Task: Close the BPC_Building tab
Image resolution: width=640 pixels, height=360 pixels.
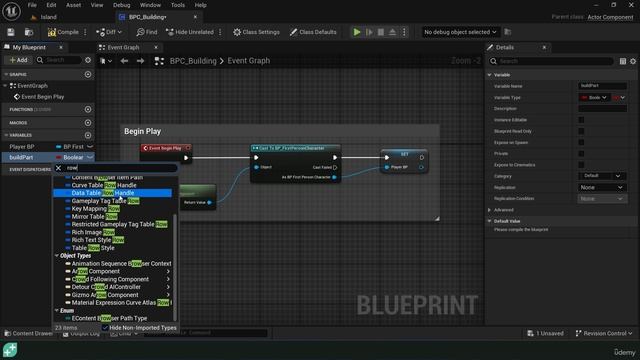Action: (x=195, y=17)
